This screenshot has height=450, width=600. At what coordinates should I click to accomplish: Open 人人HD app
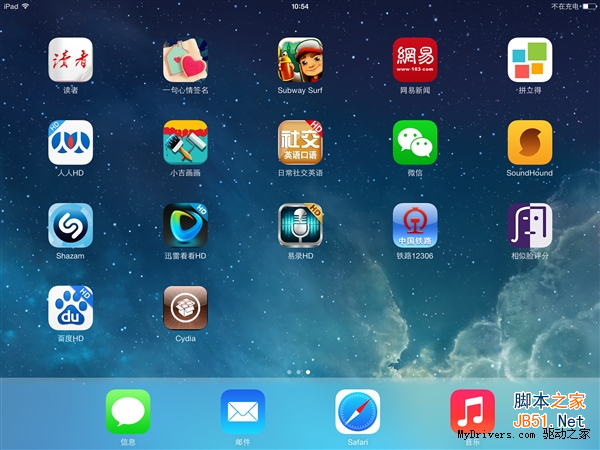pos(70,142)
